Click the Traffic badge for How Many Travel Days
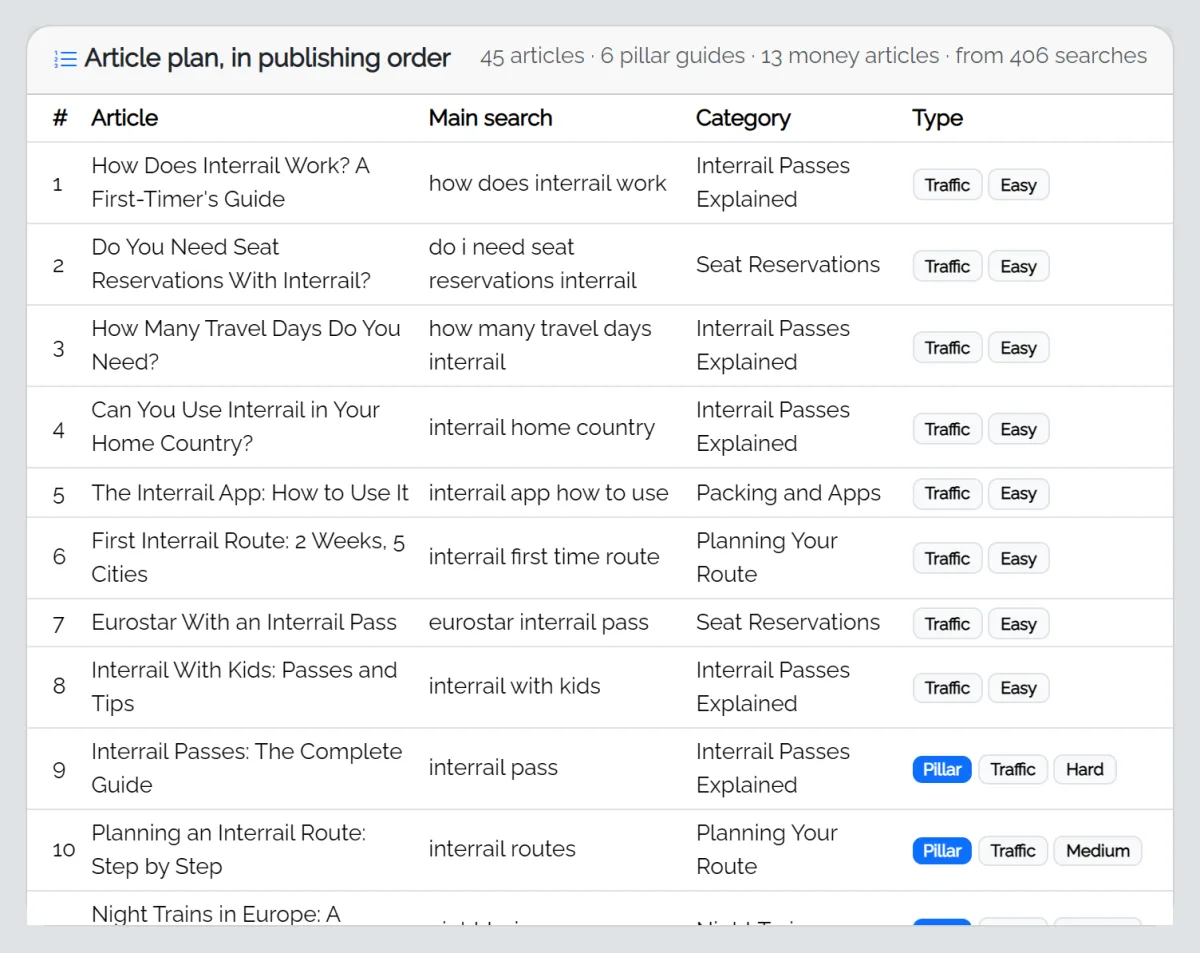 coord(947,348)
